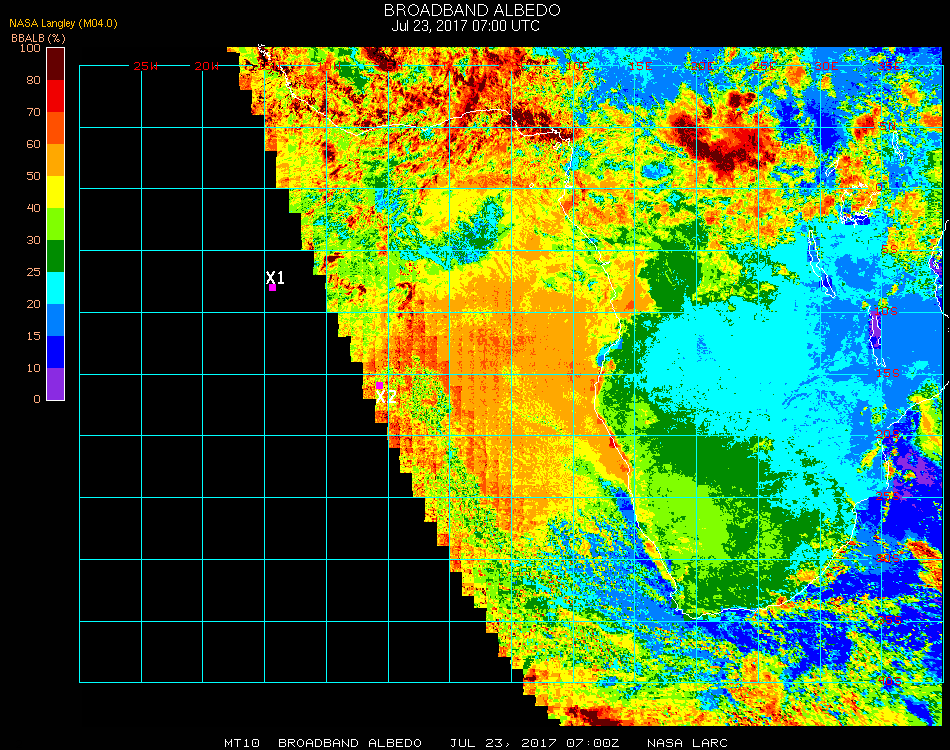Image resolution: width=950 pixels, height=750 pixels.
Task: Click the 30S latitude label
Action: coord(888,559)
